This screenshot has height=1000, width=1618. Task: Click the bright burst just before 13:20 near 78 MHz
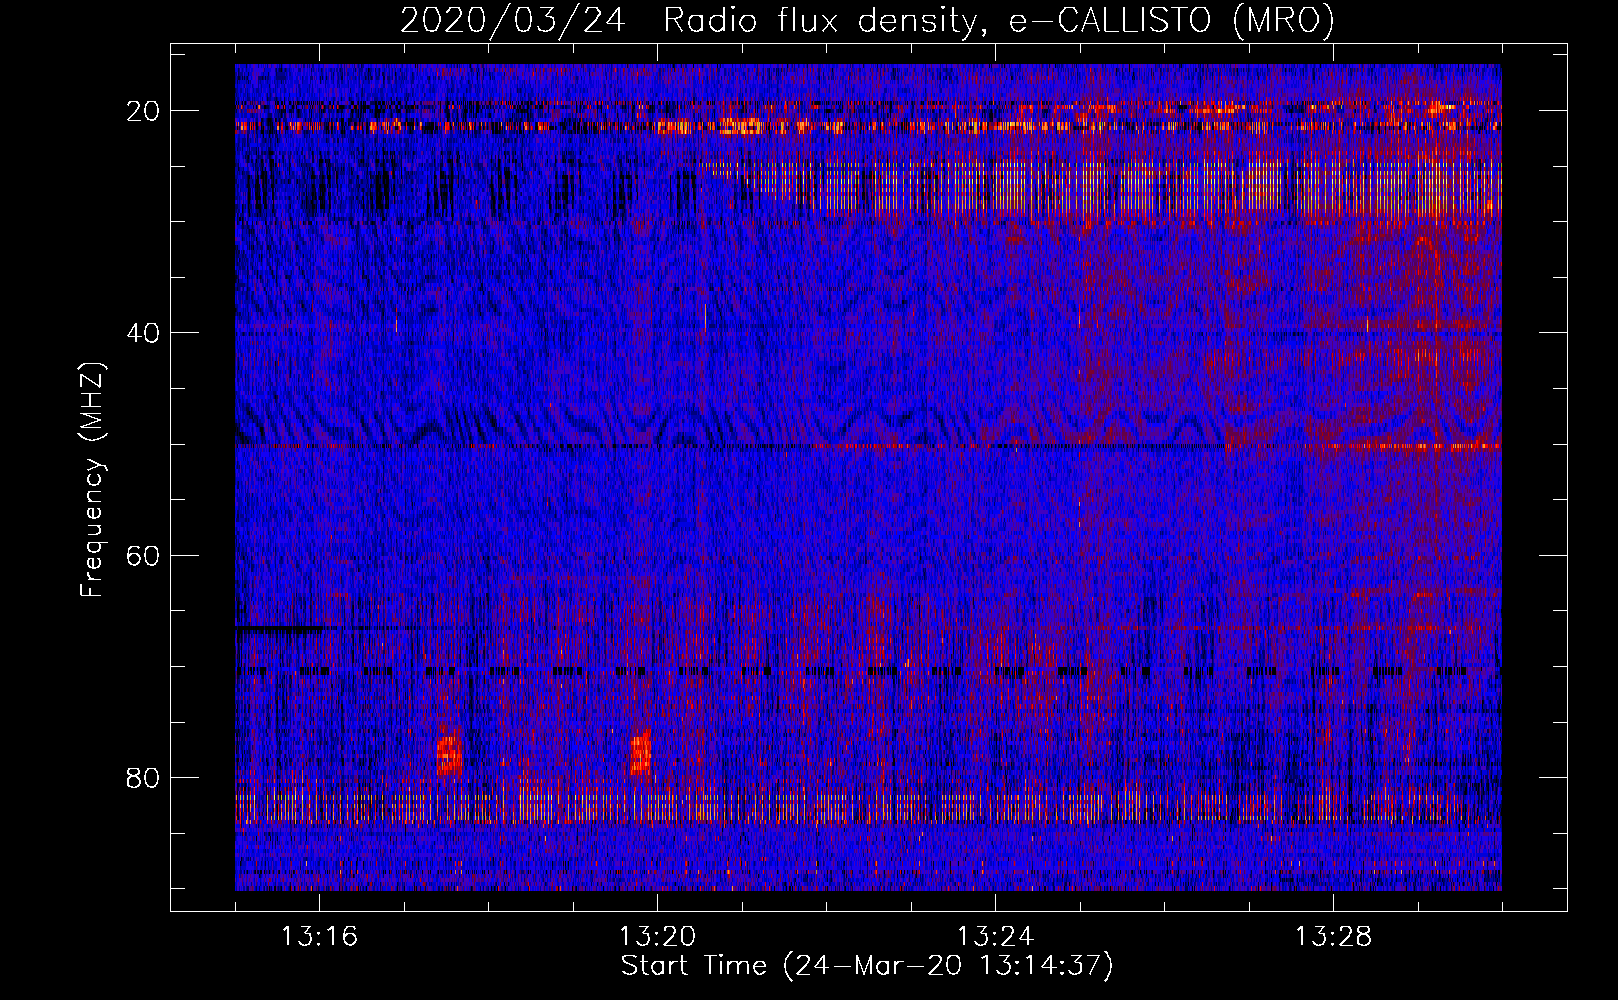coord(640,754)
